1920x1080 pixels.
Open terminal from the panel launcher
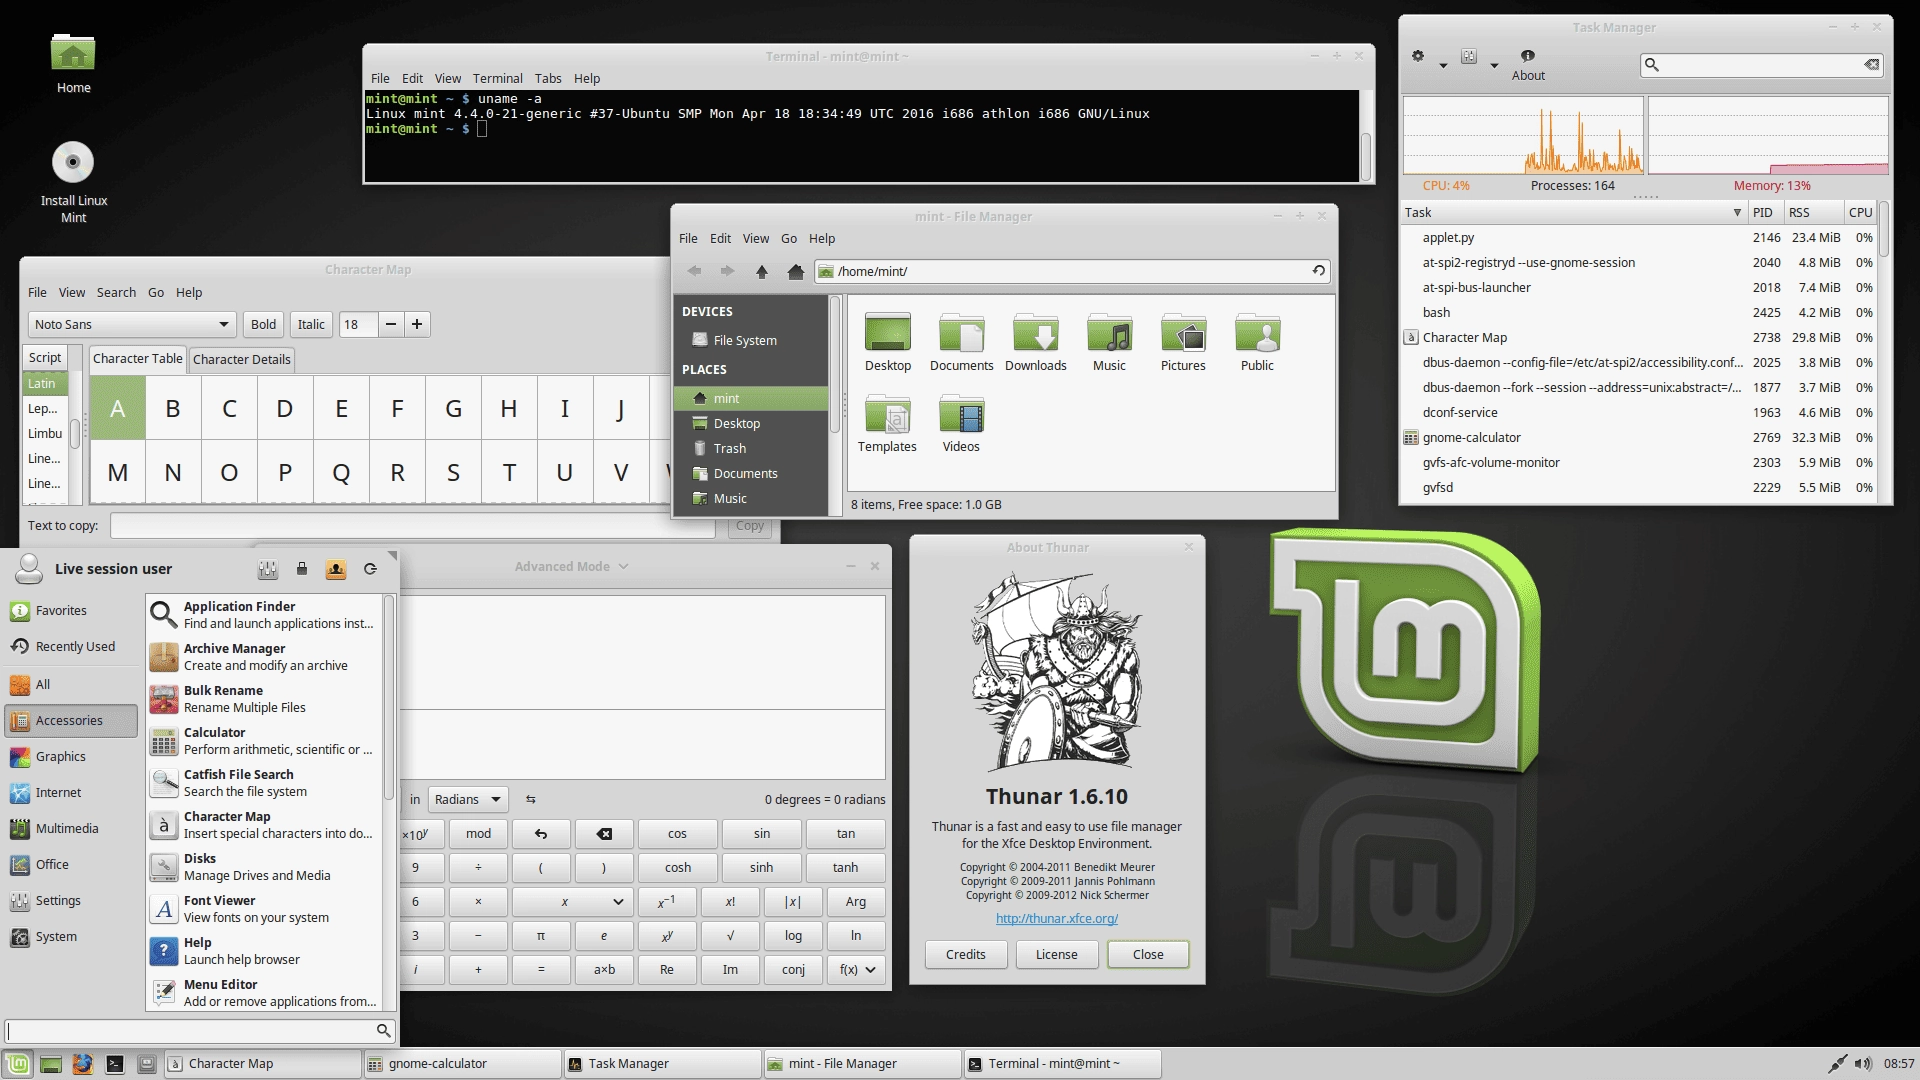point(115,1064)
